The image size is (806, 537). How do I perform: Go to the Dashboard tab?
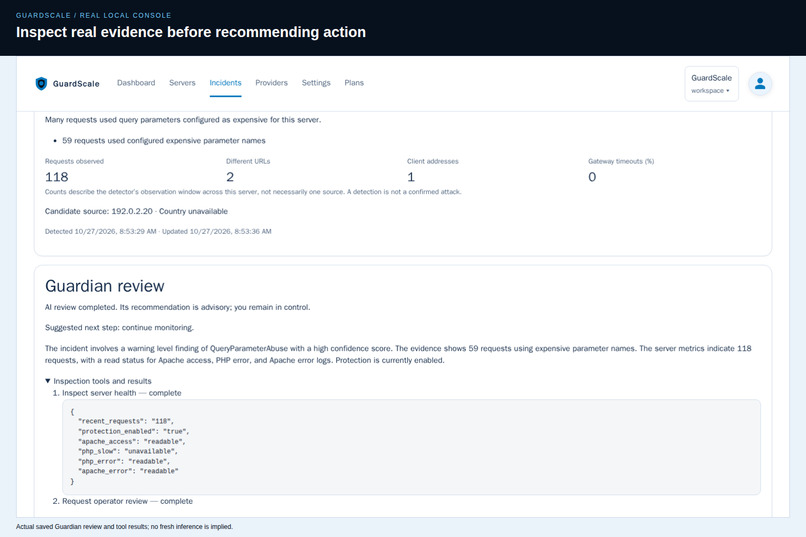pos(136,83)
